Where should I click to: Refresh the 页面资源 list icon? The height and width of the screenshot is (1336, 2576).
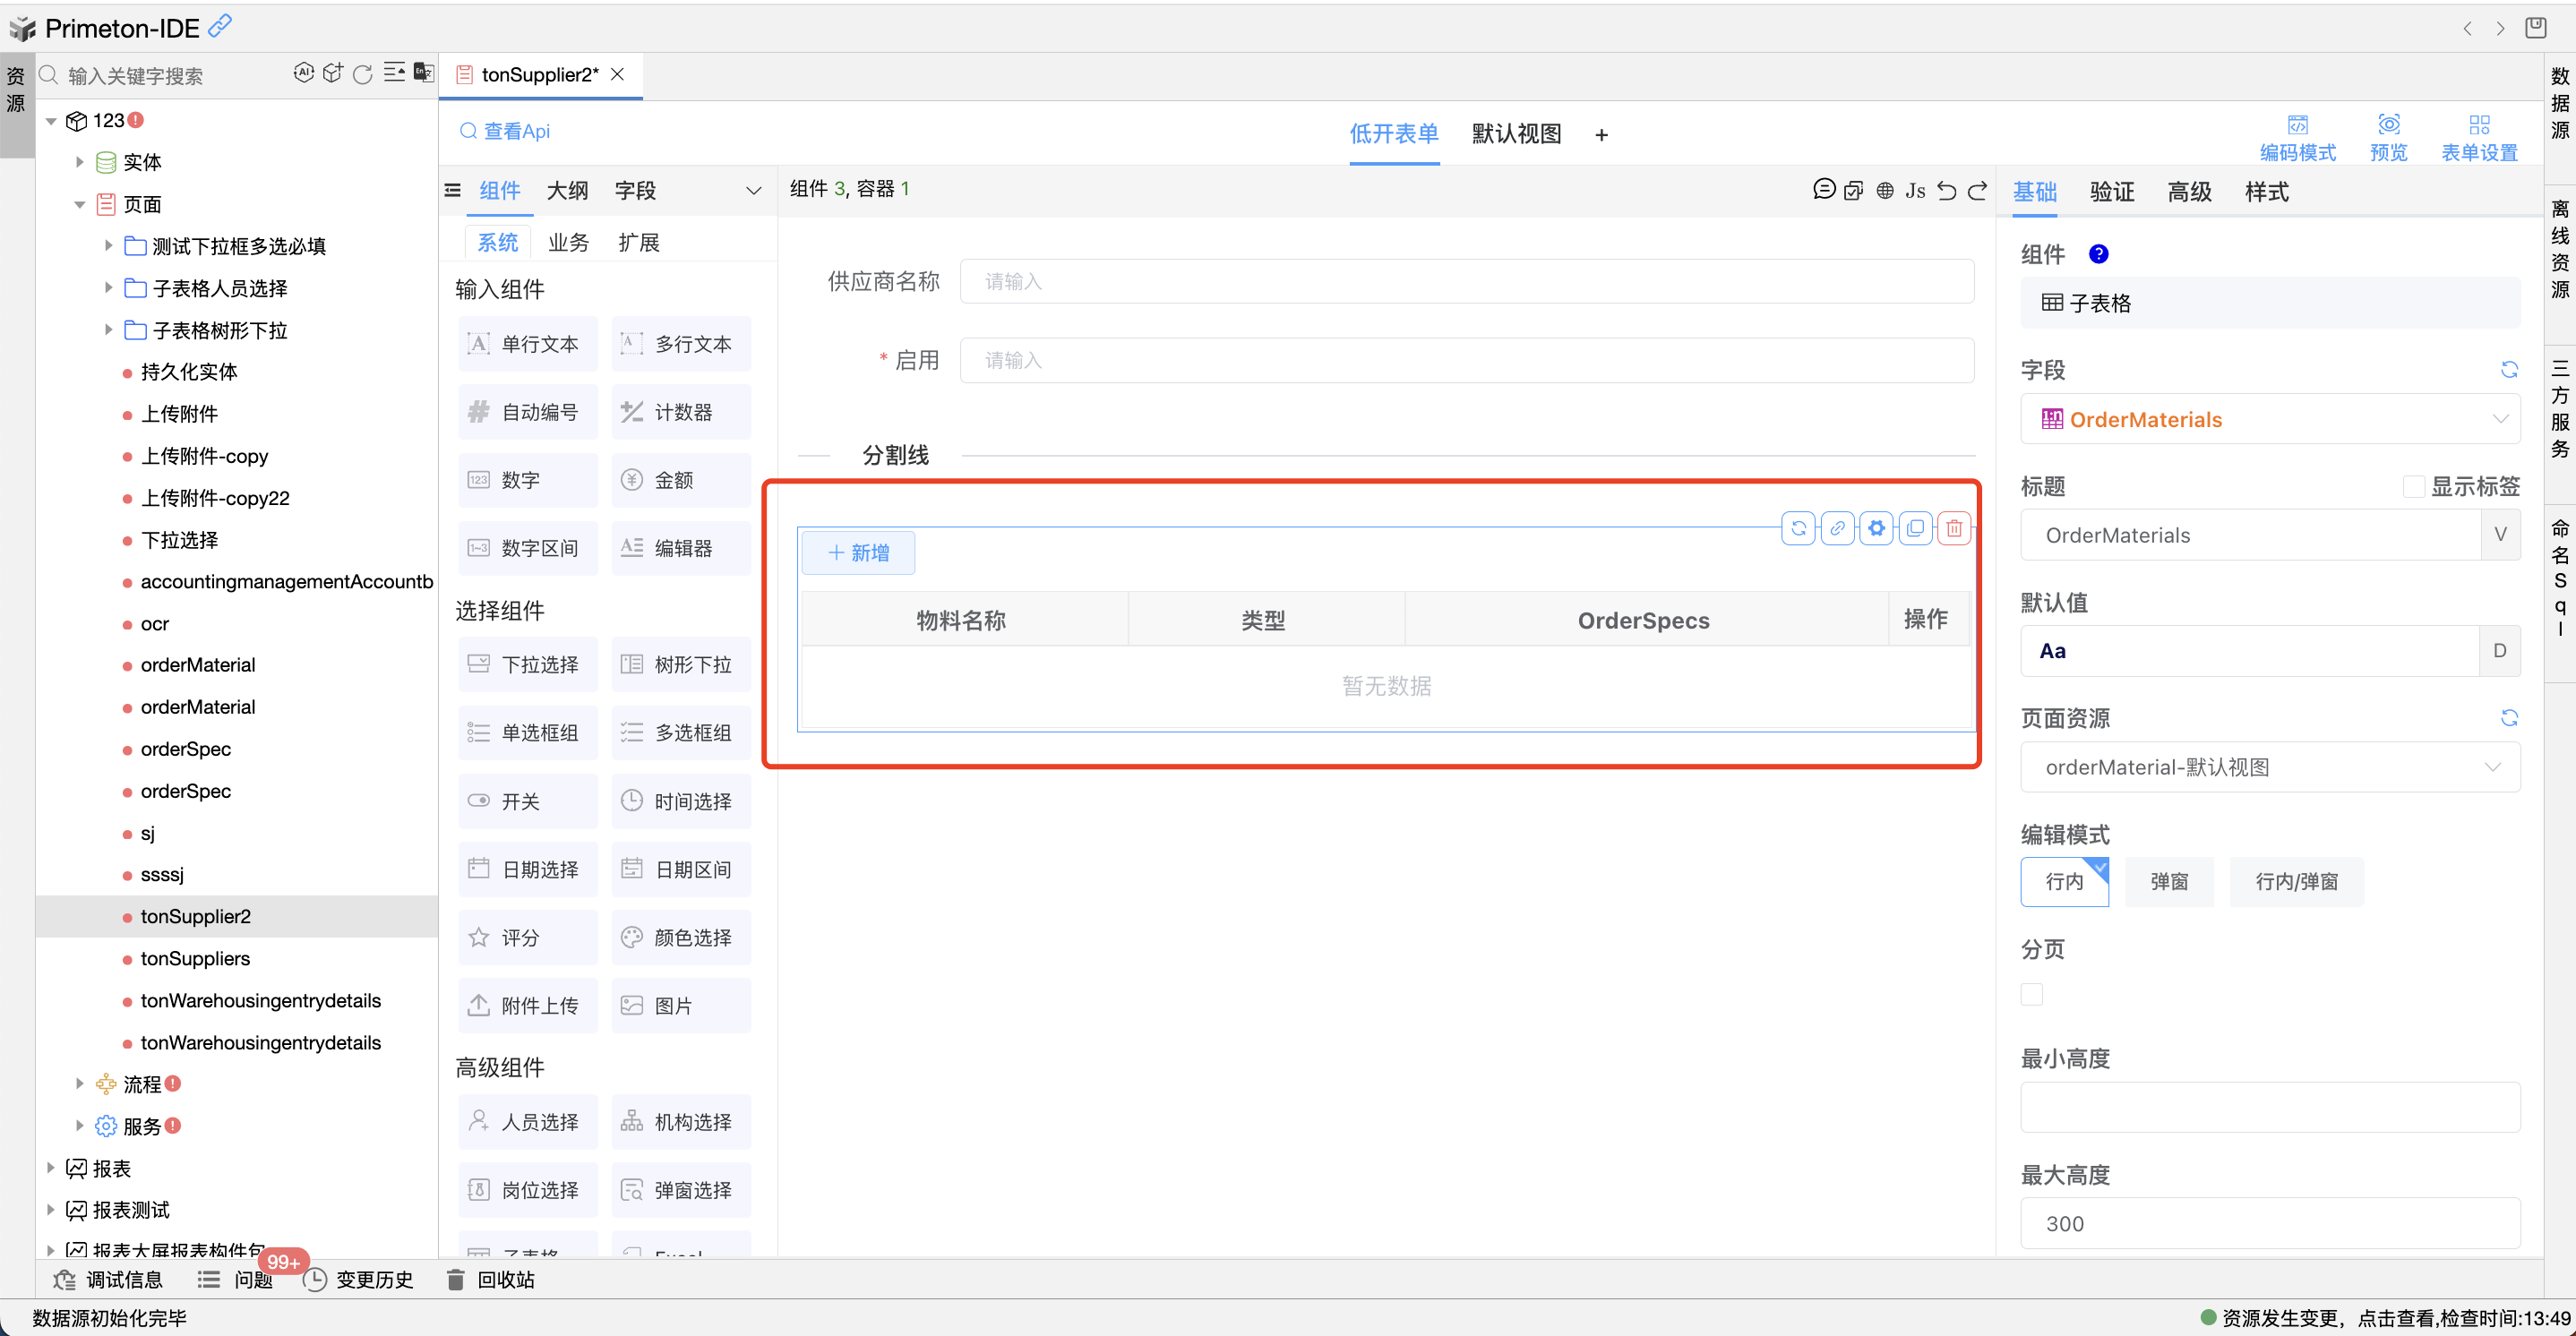[x=2508, y=718]
